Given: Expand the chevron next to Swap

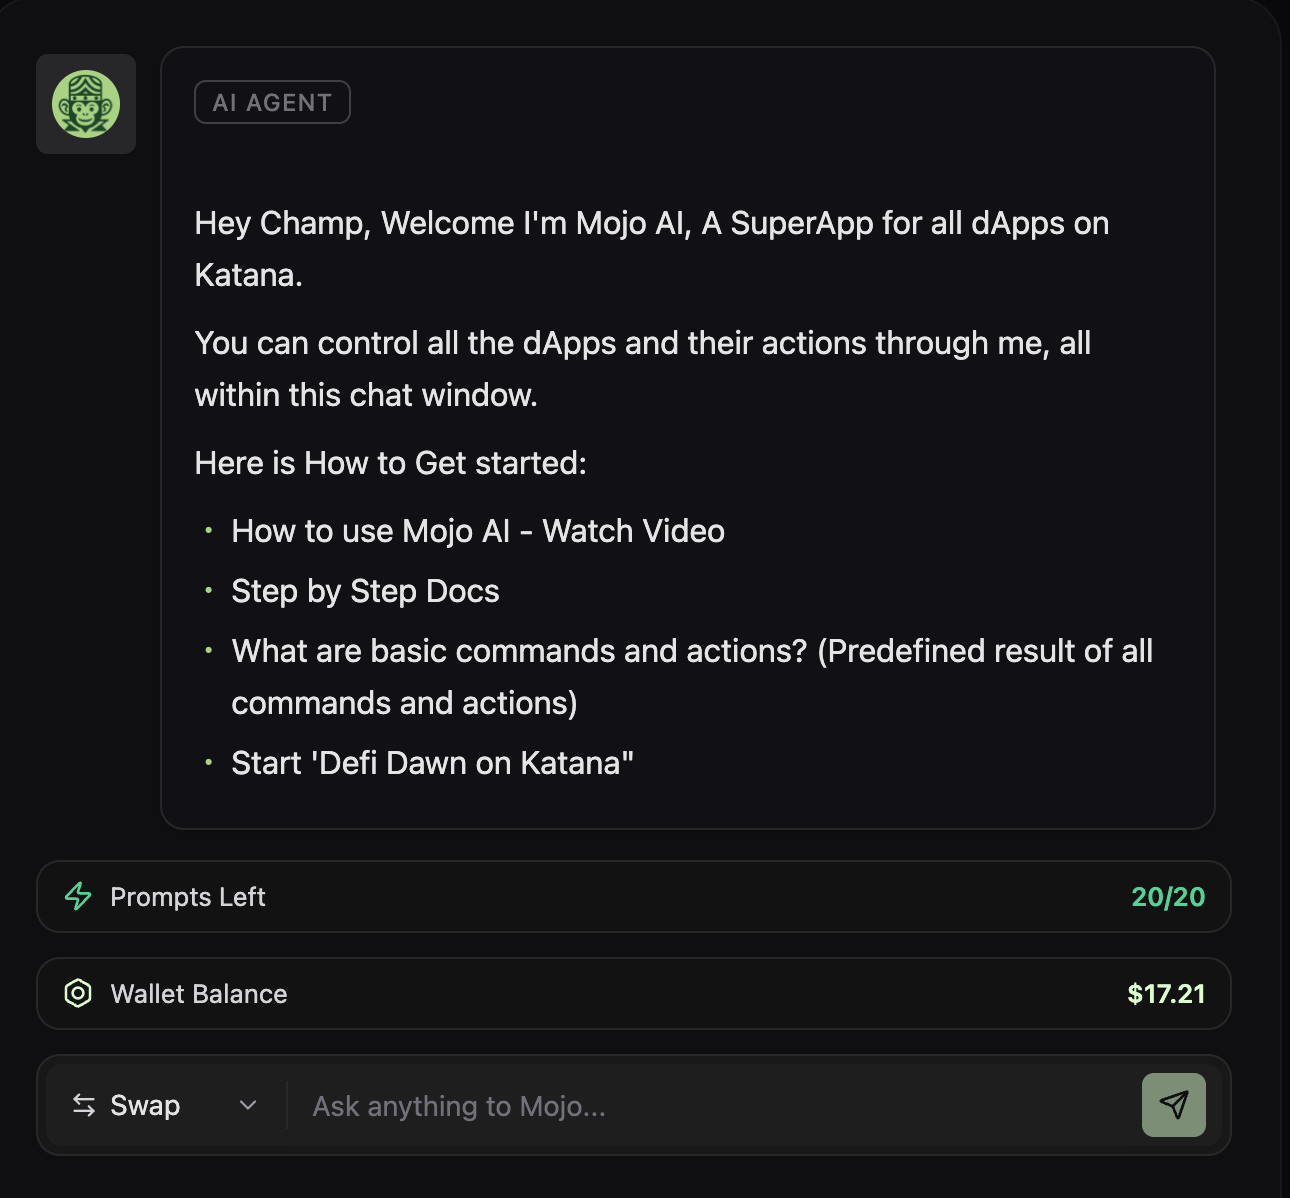Looking at the screenshot, I should [x=249, y=1105].
